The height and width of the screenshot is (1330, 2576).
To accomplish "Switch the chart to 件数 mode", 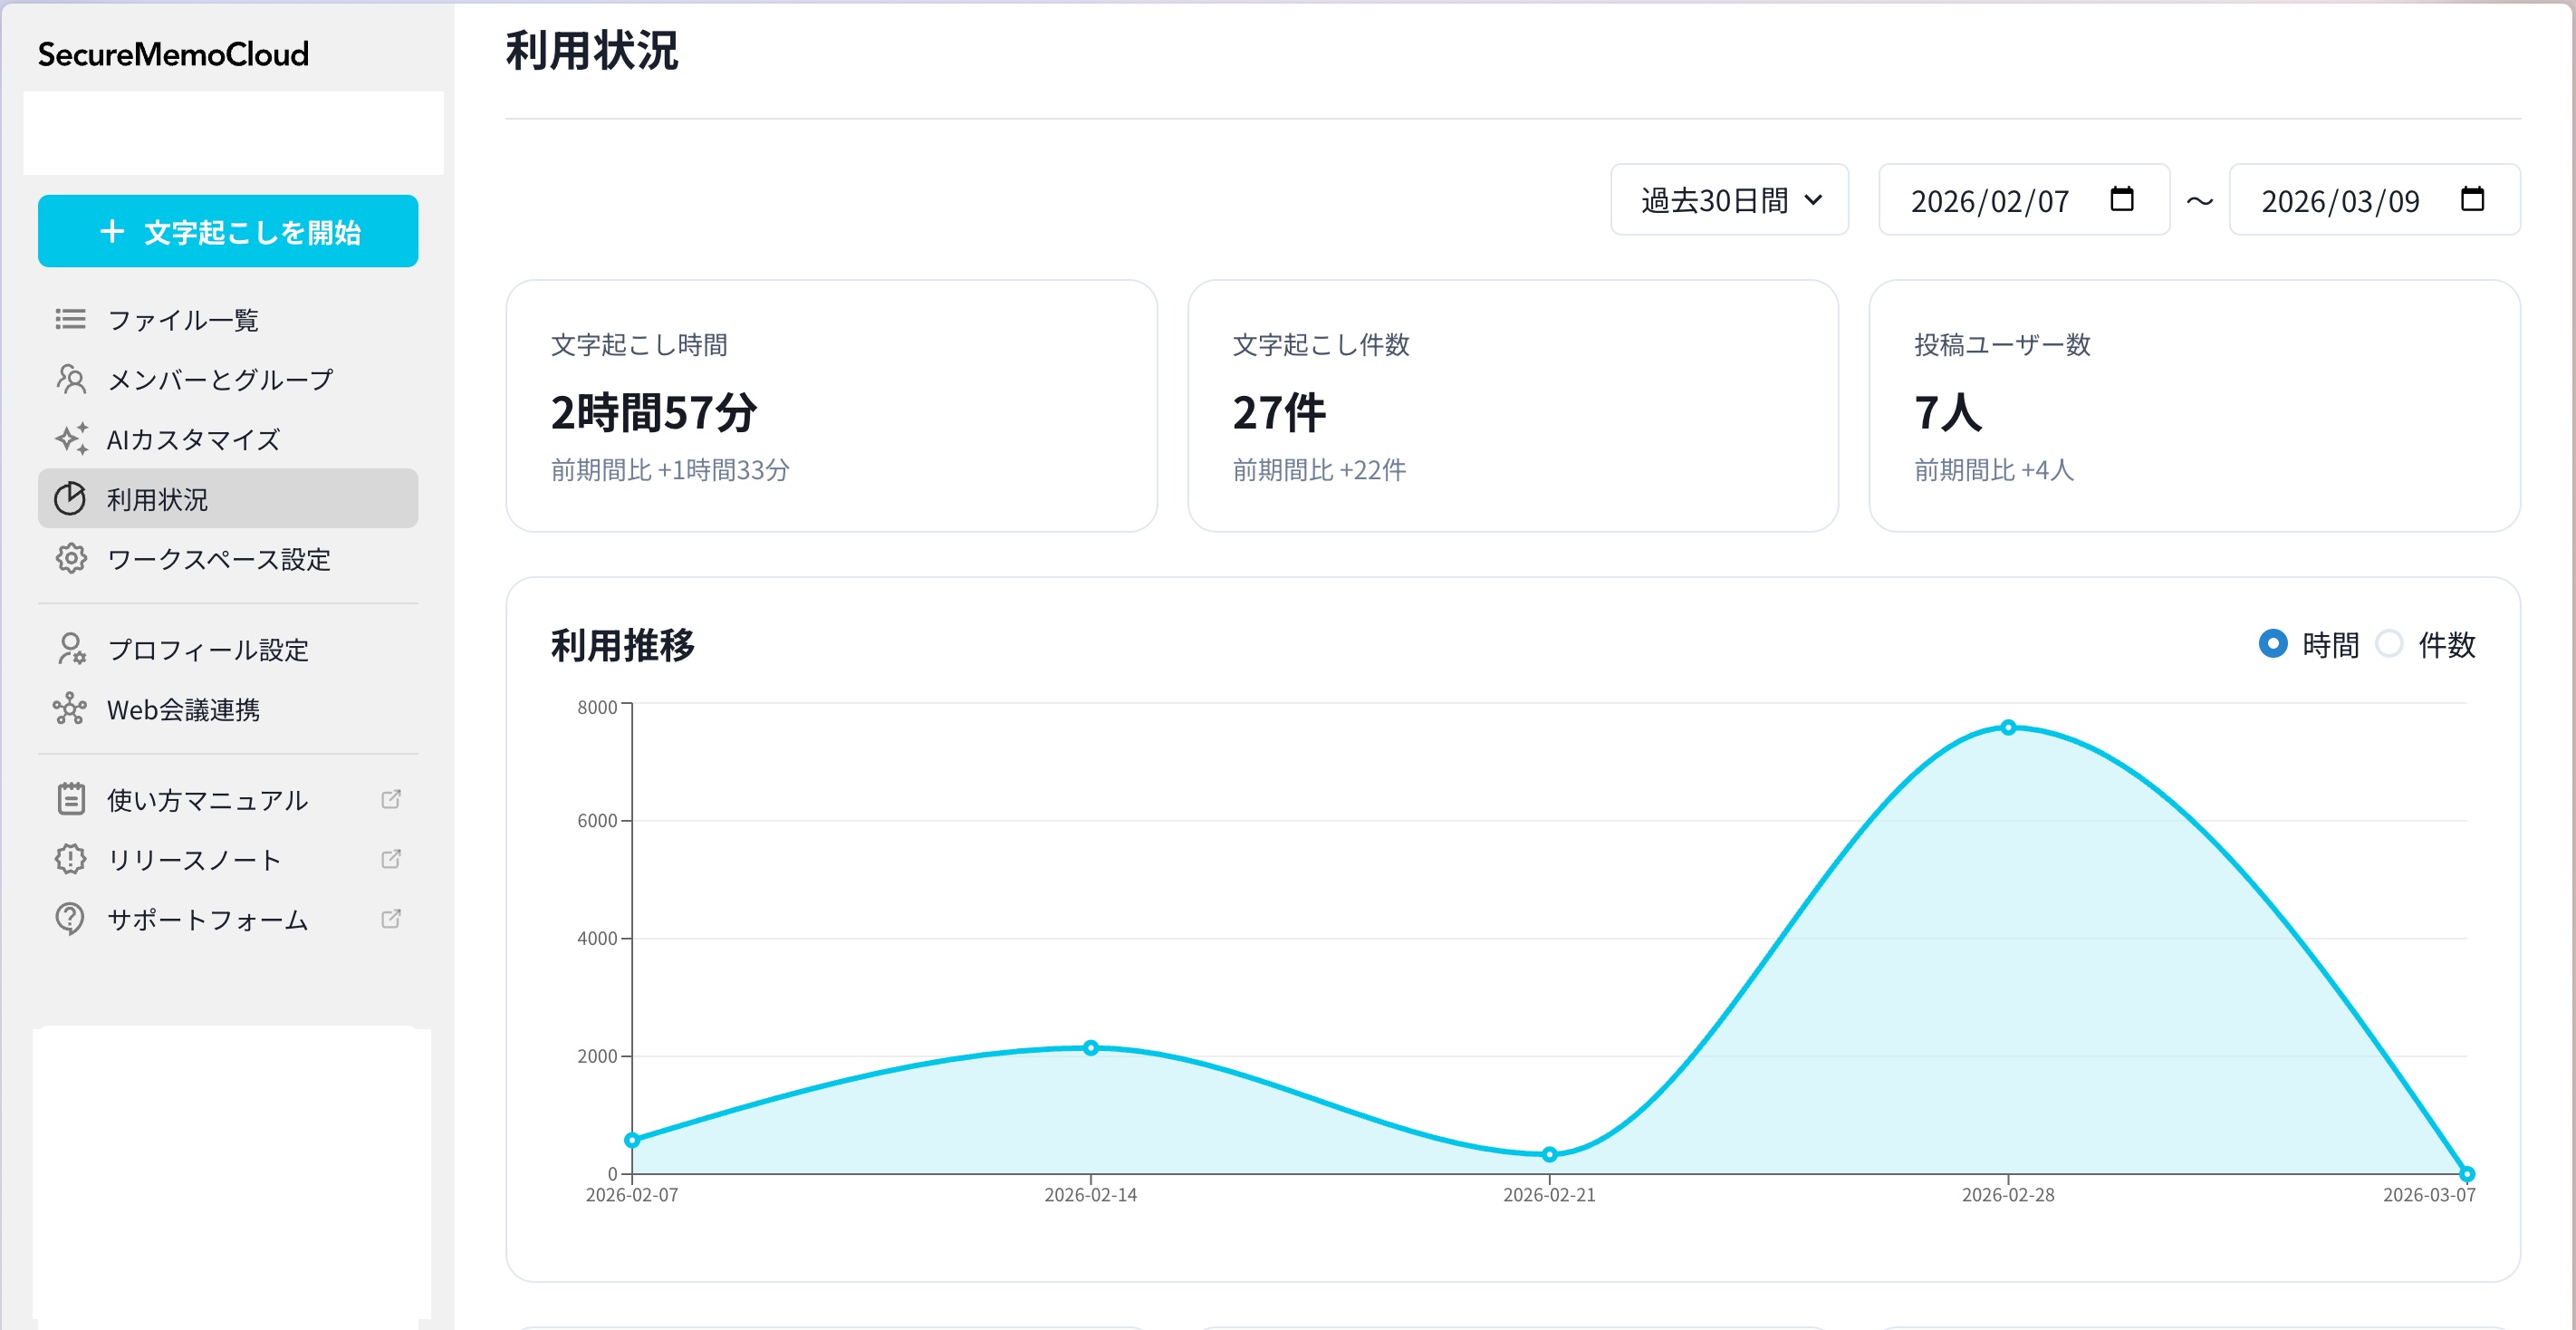I will [2391, 645].
